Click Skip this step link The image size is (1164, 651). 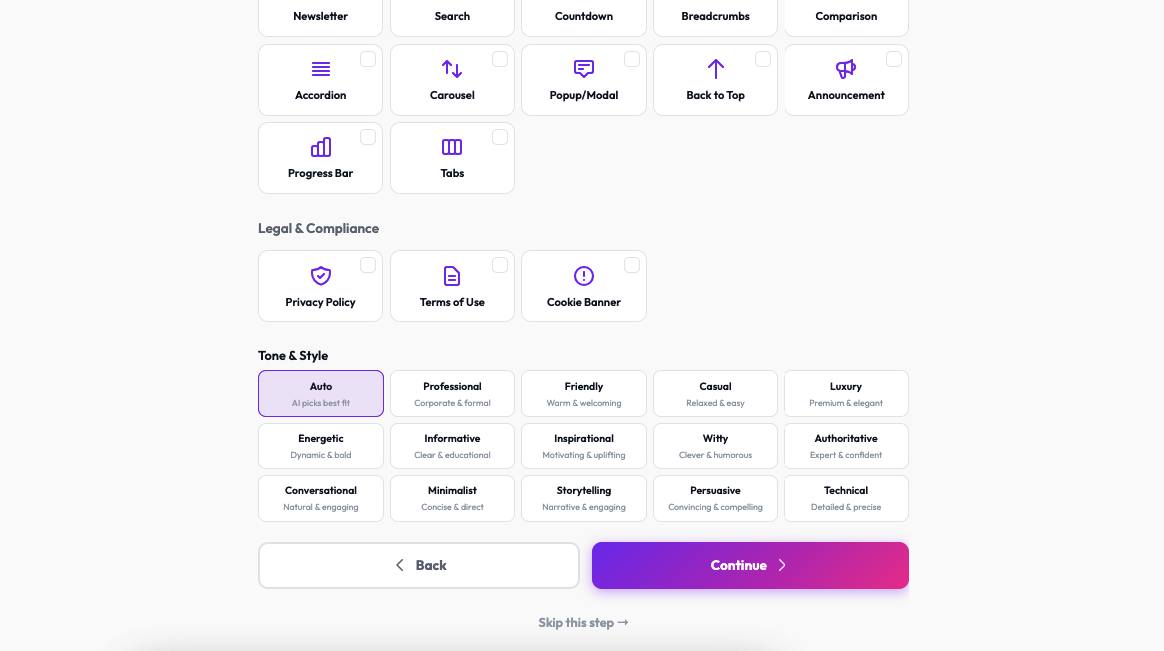pyautogui.click(x=583, y=623)
